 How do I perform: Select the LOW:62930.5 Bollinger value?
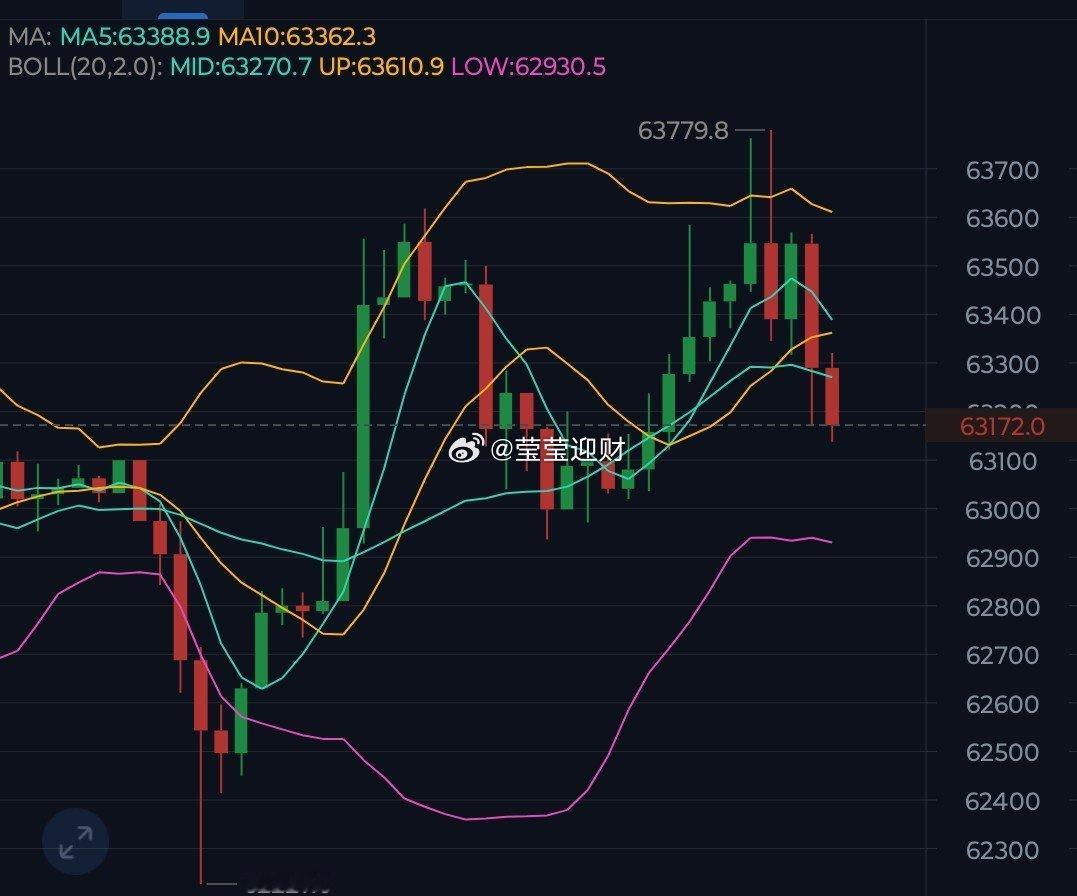point(528,67)
